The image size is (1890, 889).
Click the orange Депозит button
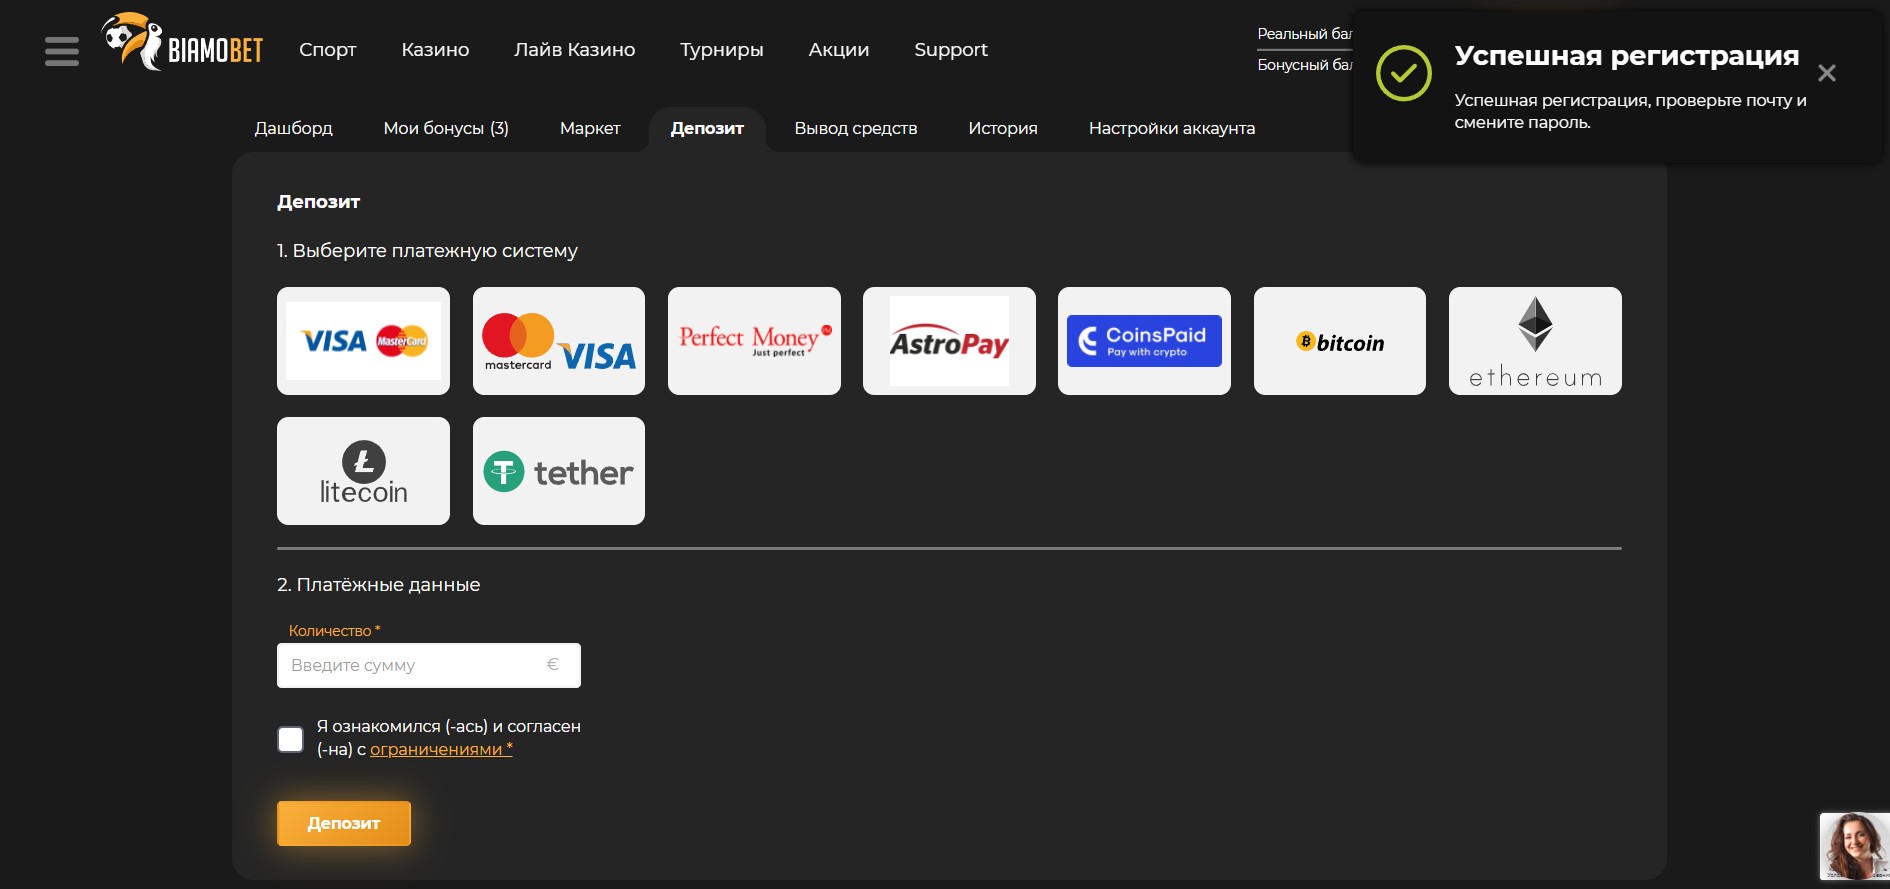344,823
